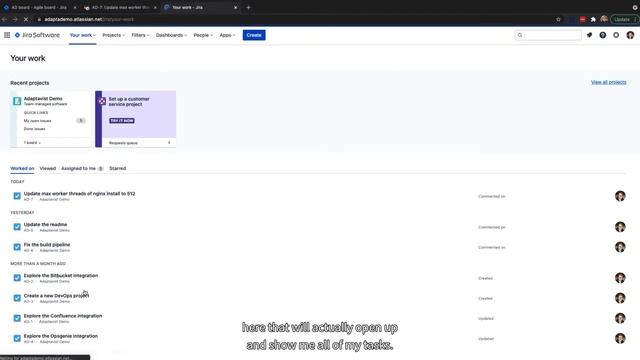The image size is (640, 360).
Task: Expand the Apps dropdown menu
Action: [227, 35]
